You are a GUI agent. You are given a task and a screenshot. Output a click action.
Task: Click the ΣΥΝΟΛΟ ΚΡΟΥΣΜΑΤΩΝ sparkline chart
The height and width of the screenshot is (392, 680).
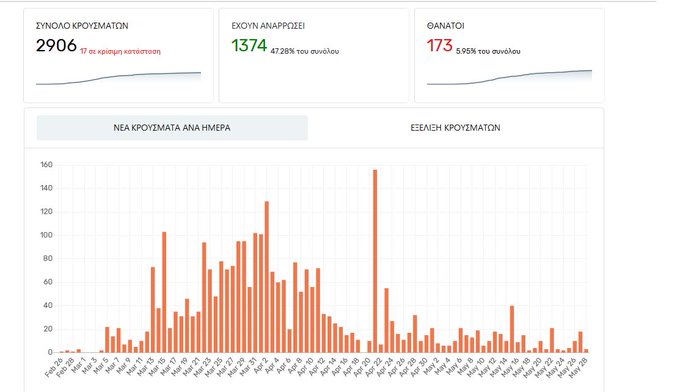[118, 78]
